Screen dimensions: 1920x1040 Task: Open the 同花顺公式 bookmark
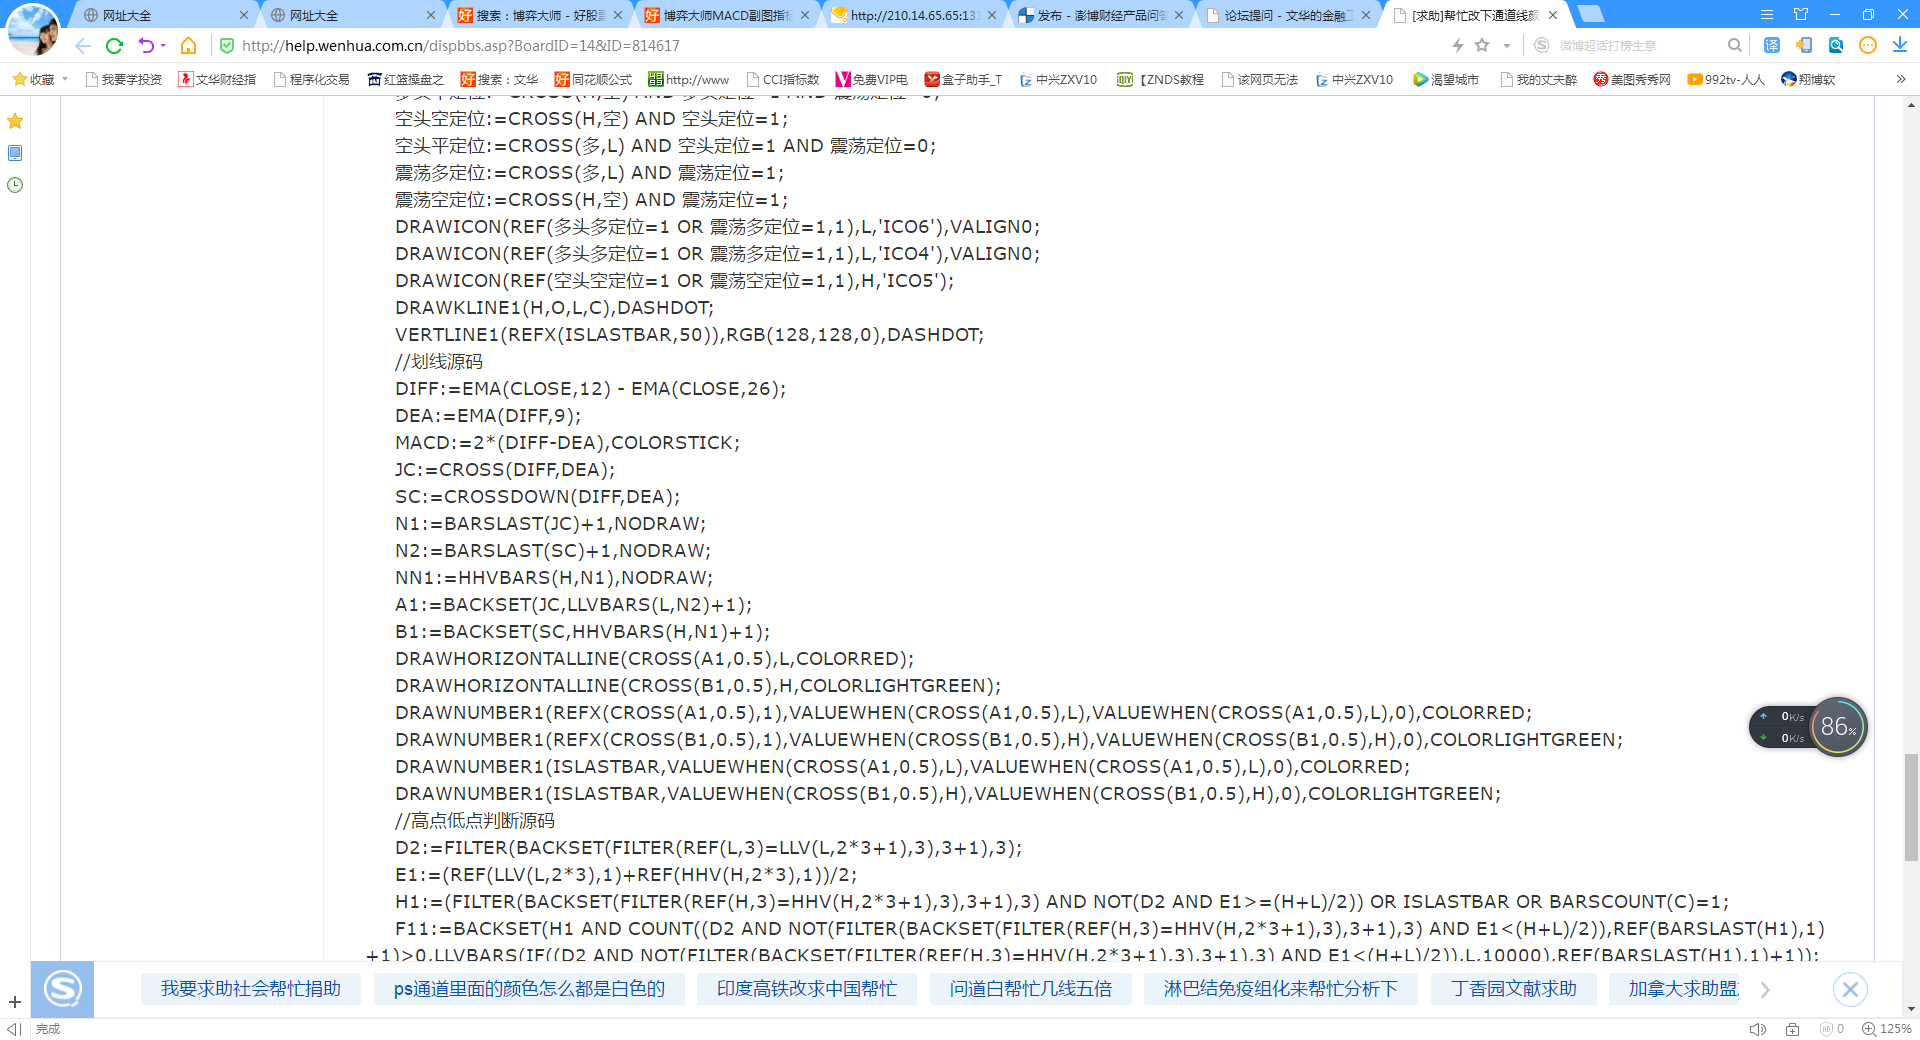[594, 79]
